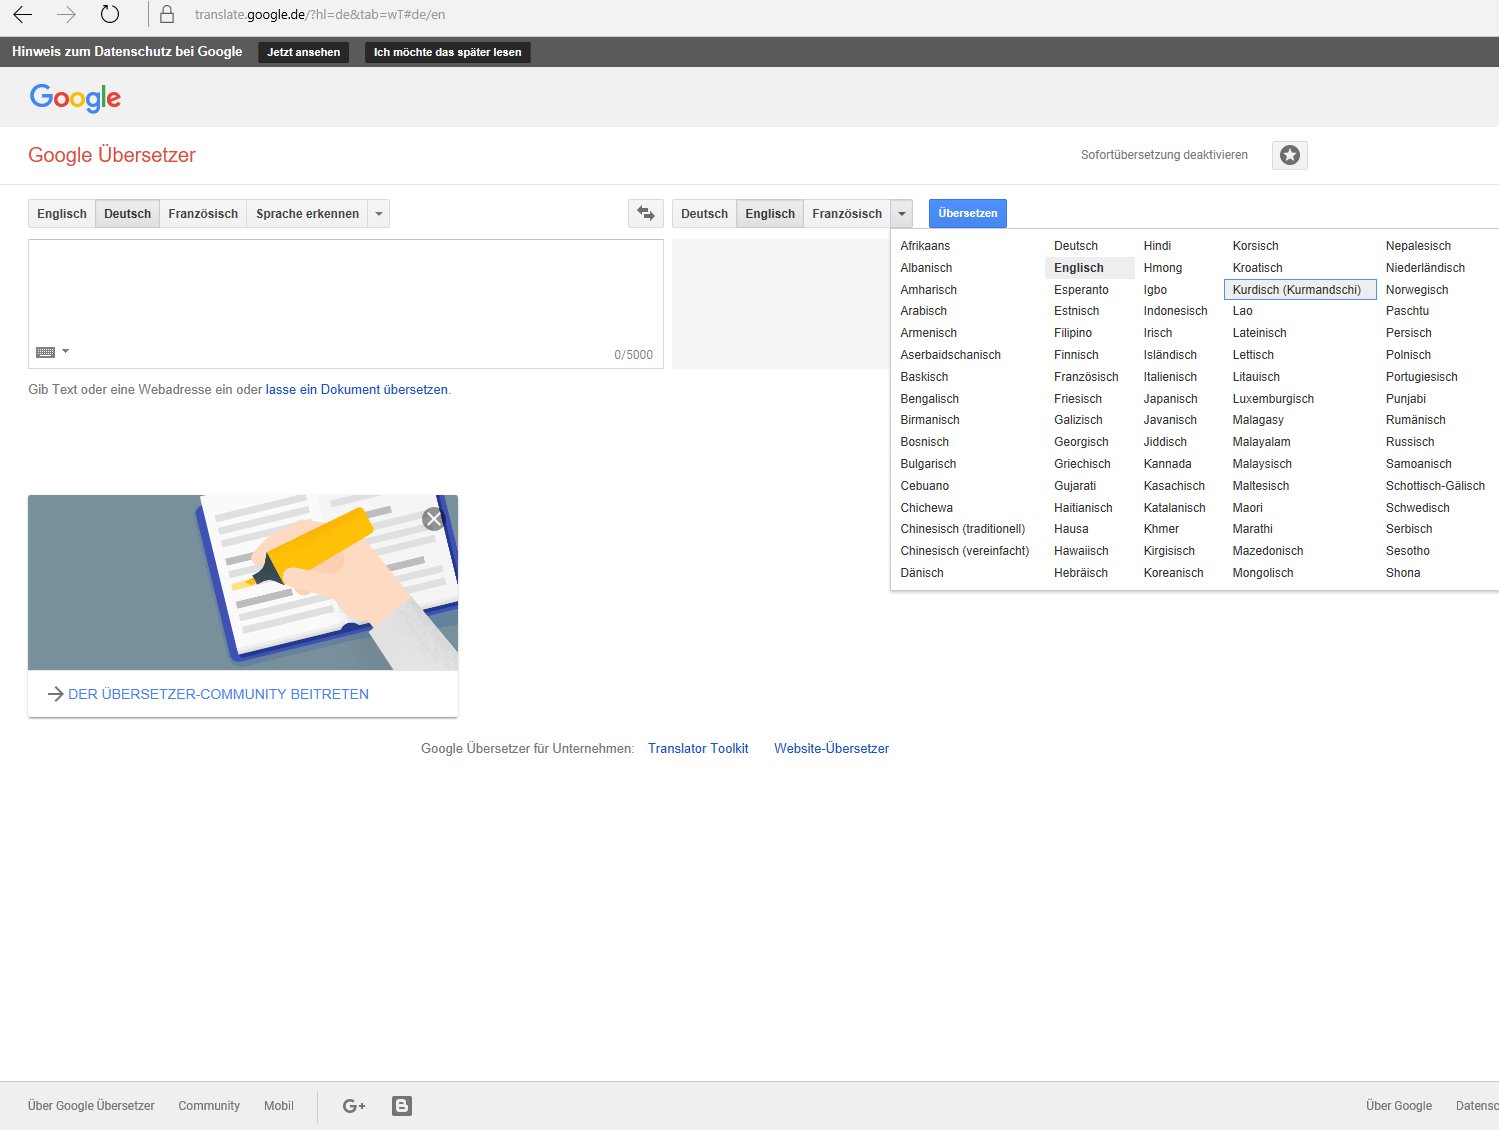Click the browser back arrow
The width and height of the screenshot is (1499, 1130).
22,15
